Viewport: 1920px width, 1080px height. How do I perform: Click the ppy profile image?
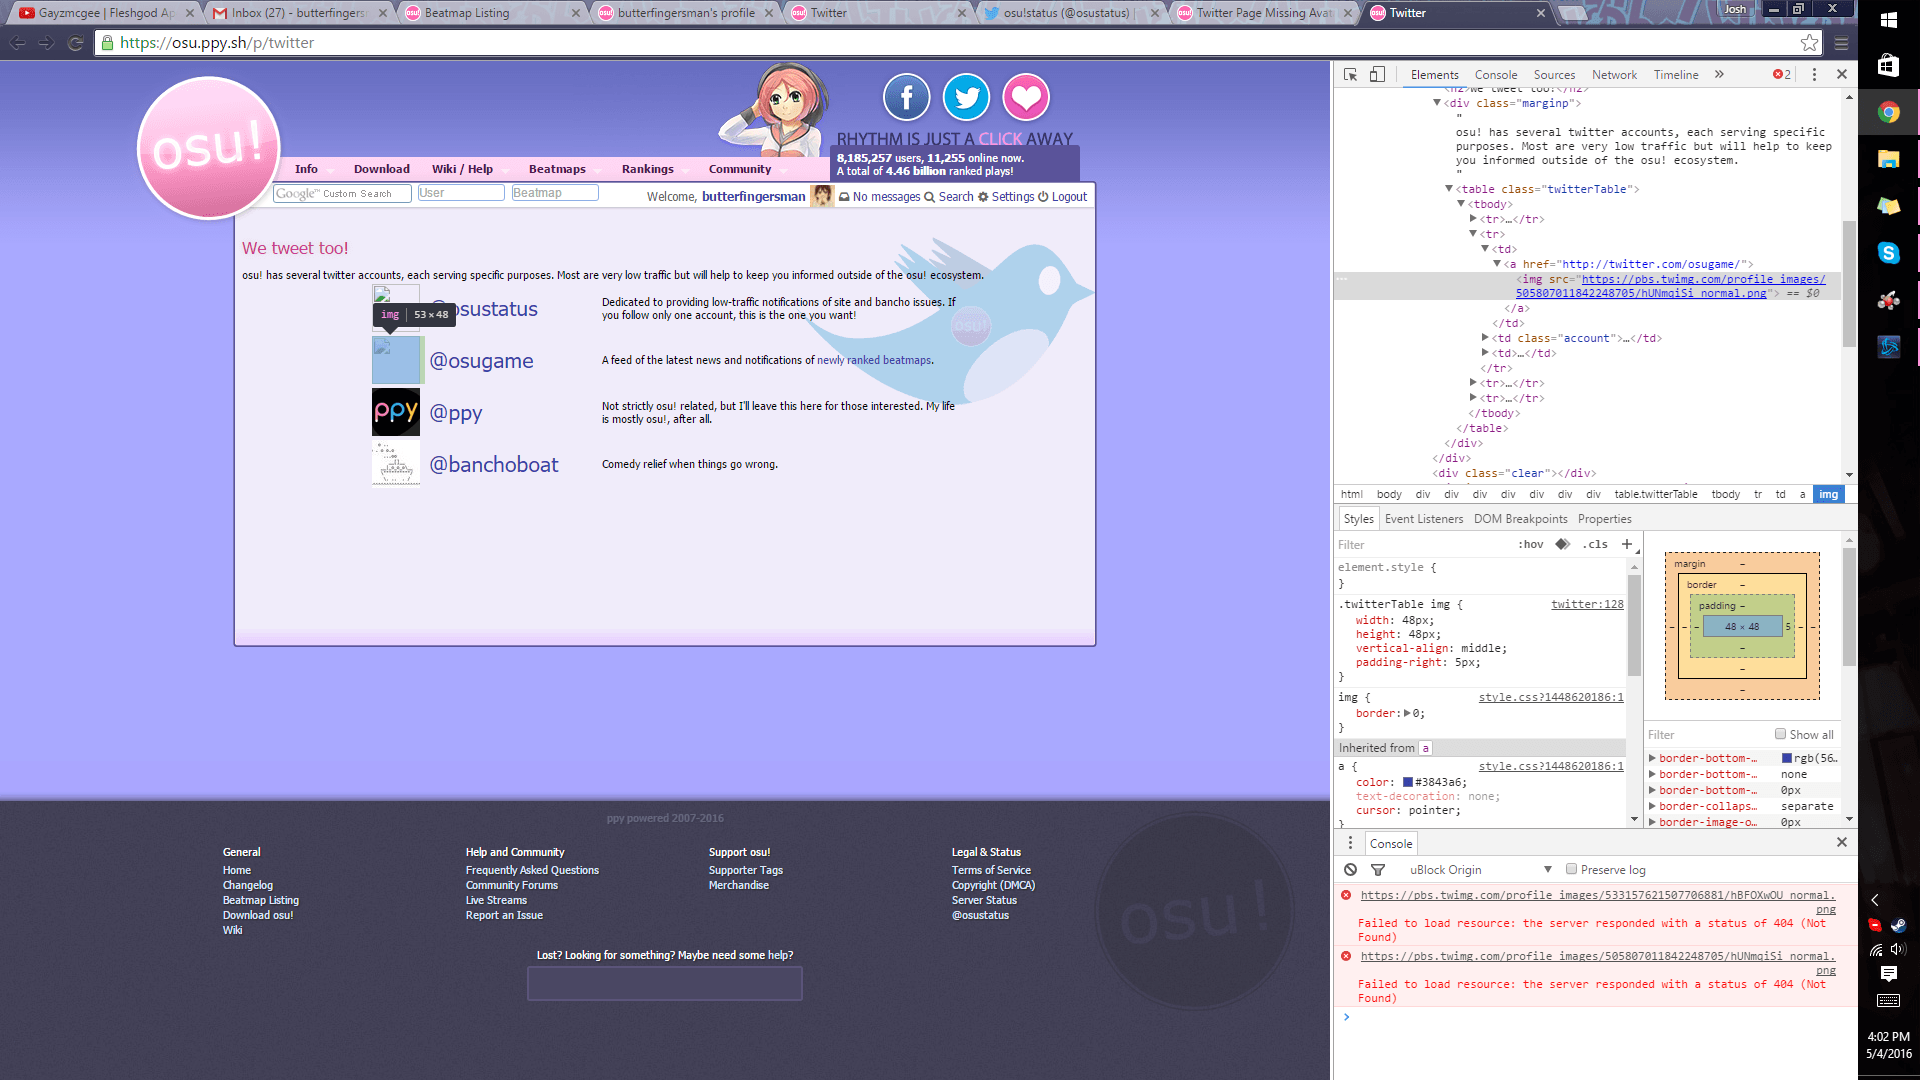(396, 412)
